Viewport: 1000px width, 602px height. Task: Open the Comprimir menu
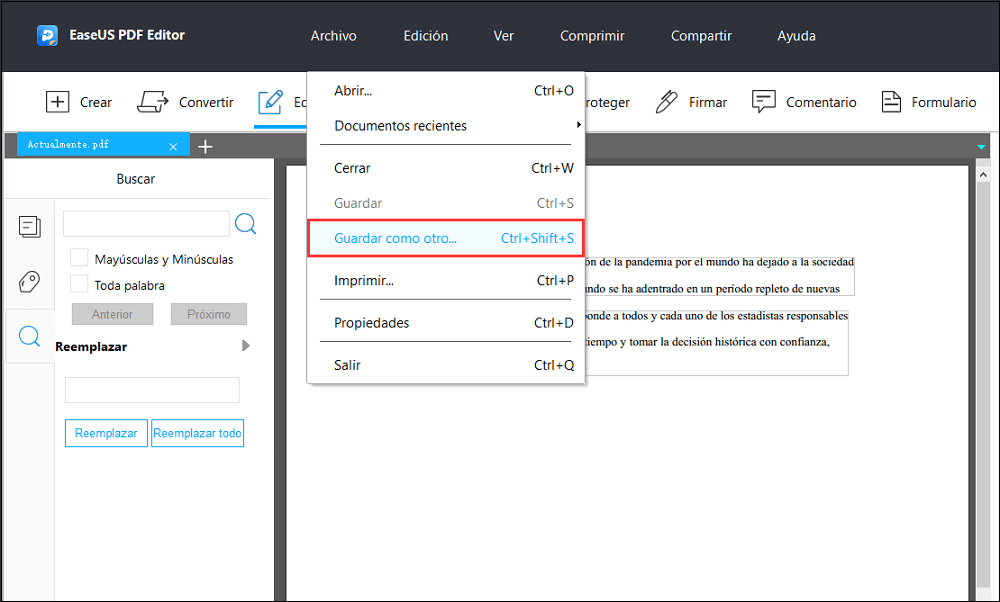coord(592,36)
